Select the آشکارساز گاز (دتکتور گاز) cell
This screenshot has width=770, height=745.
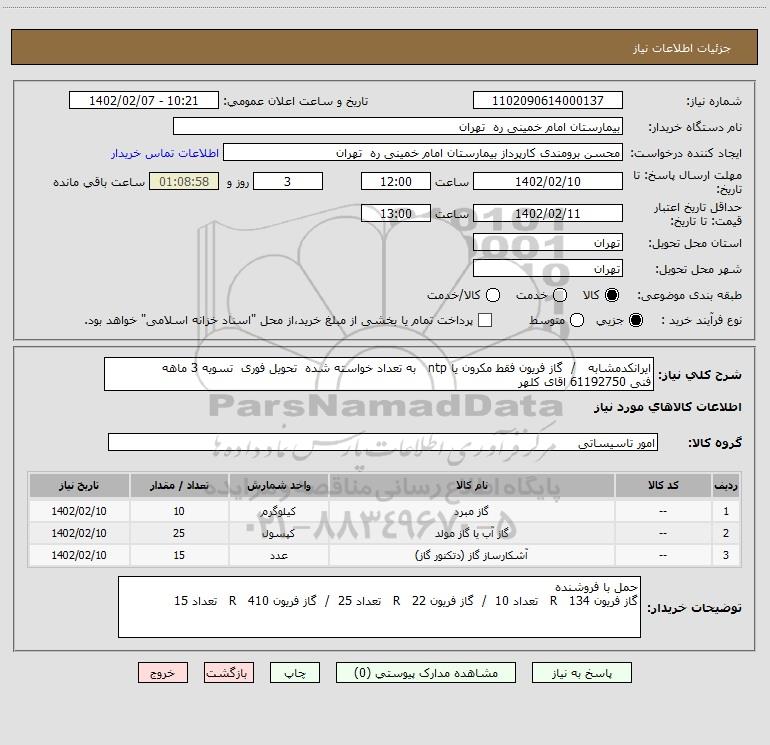pos(471,555)
